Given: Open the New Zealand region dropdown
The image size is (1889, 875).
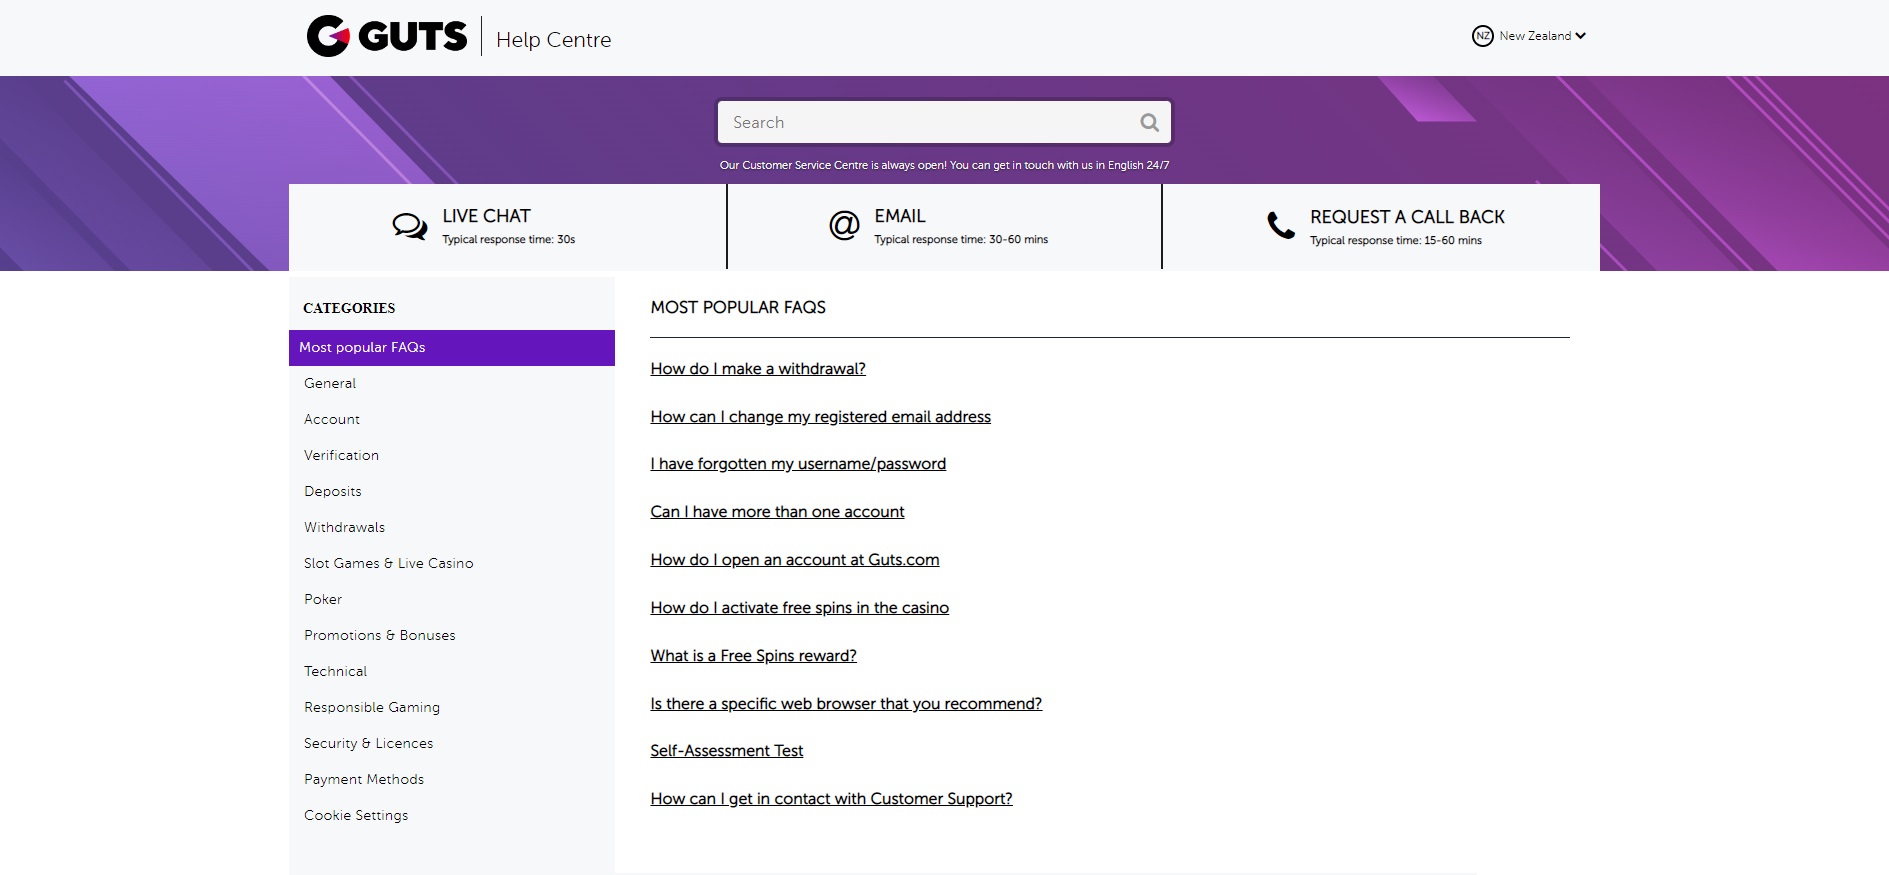Looking at the screenshot, I should coord(1529,36).
